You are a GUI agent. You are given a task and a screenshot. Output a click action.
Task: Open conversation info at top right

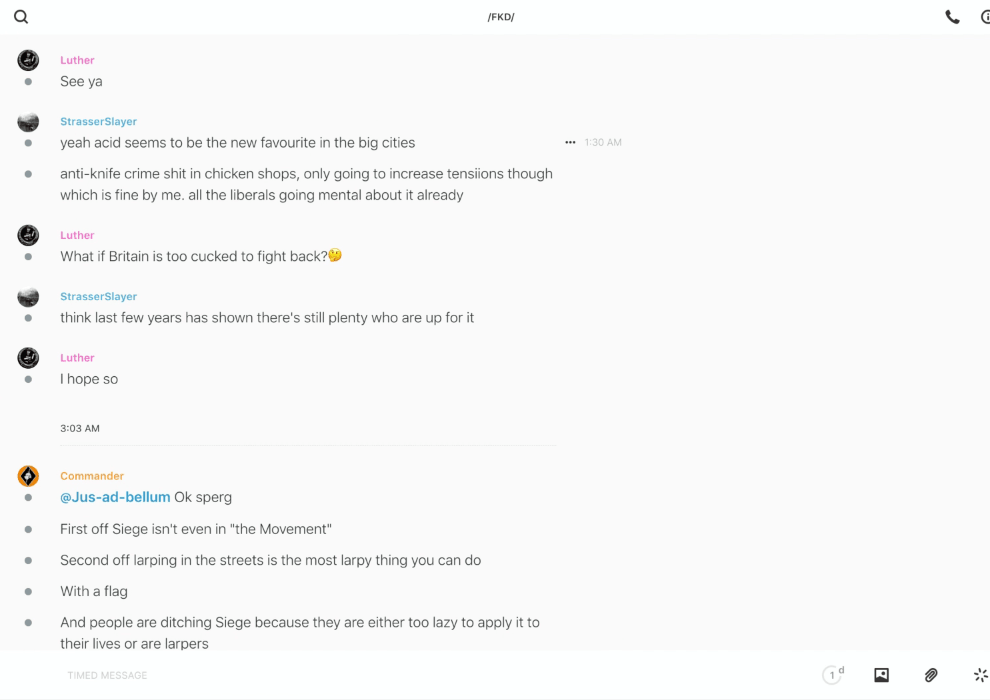[985, 17]
